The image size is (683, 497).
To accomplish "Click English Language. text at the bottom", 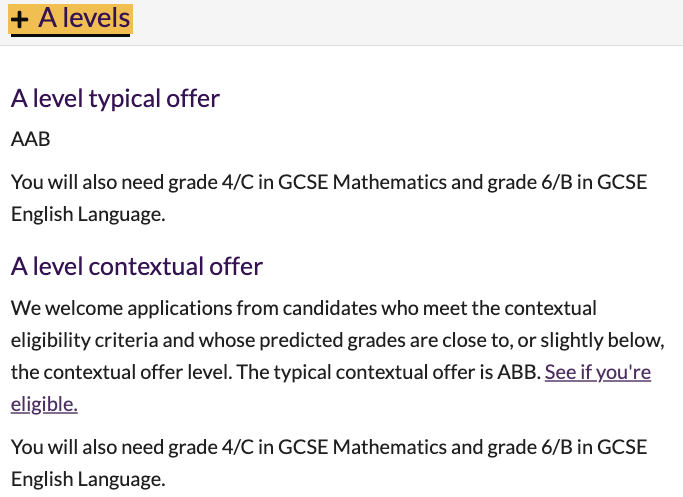I will pos(88,479).
